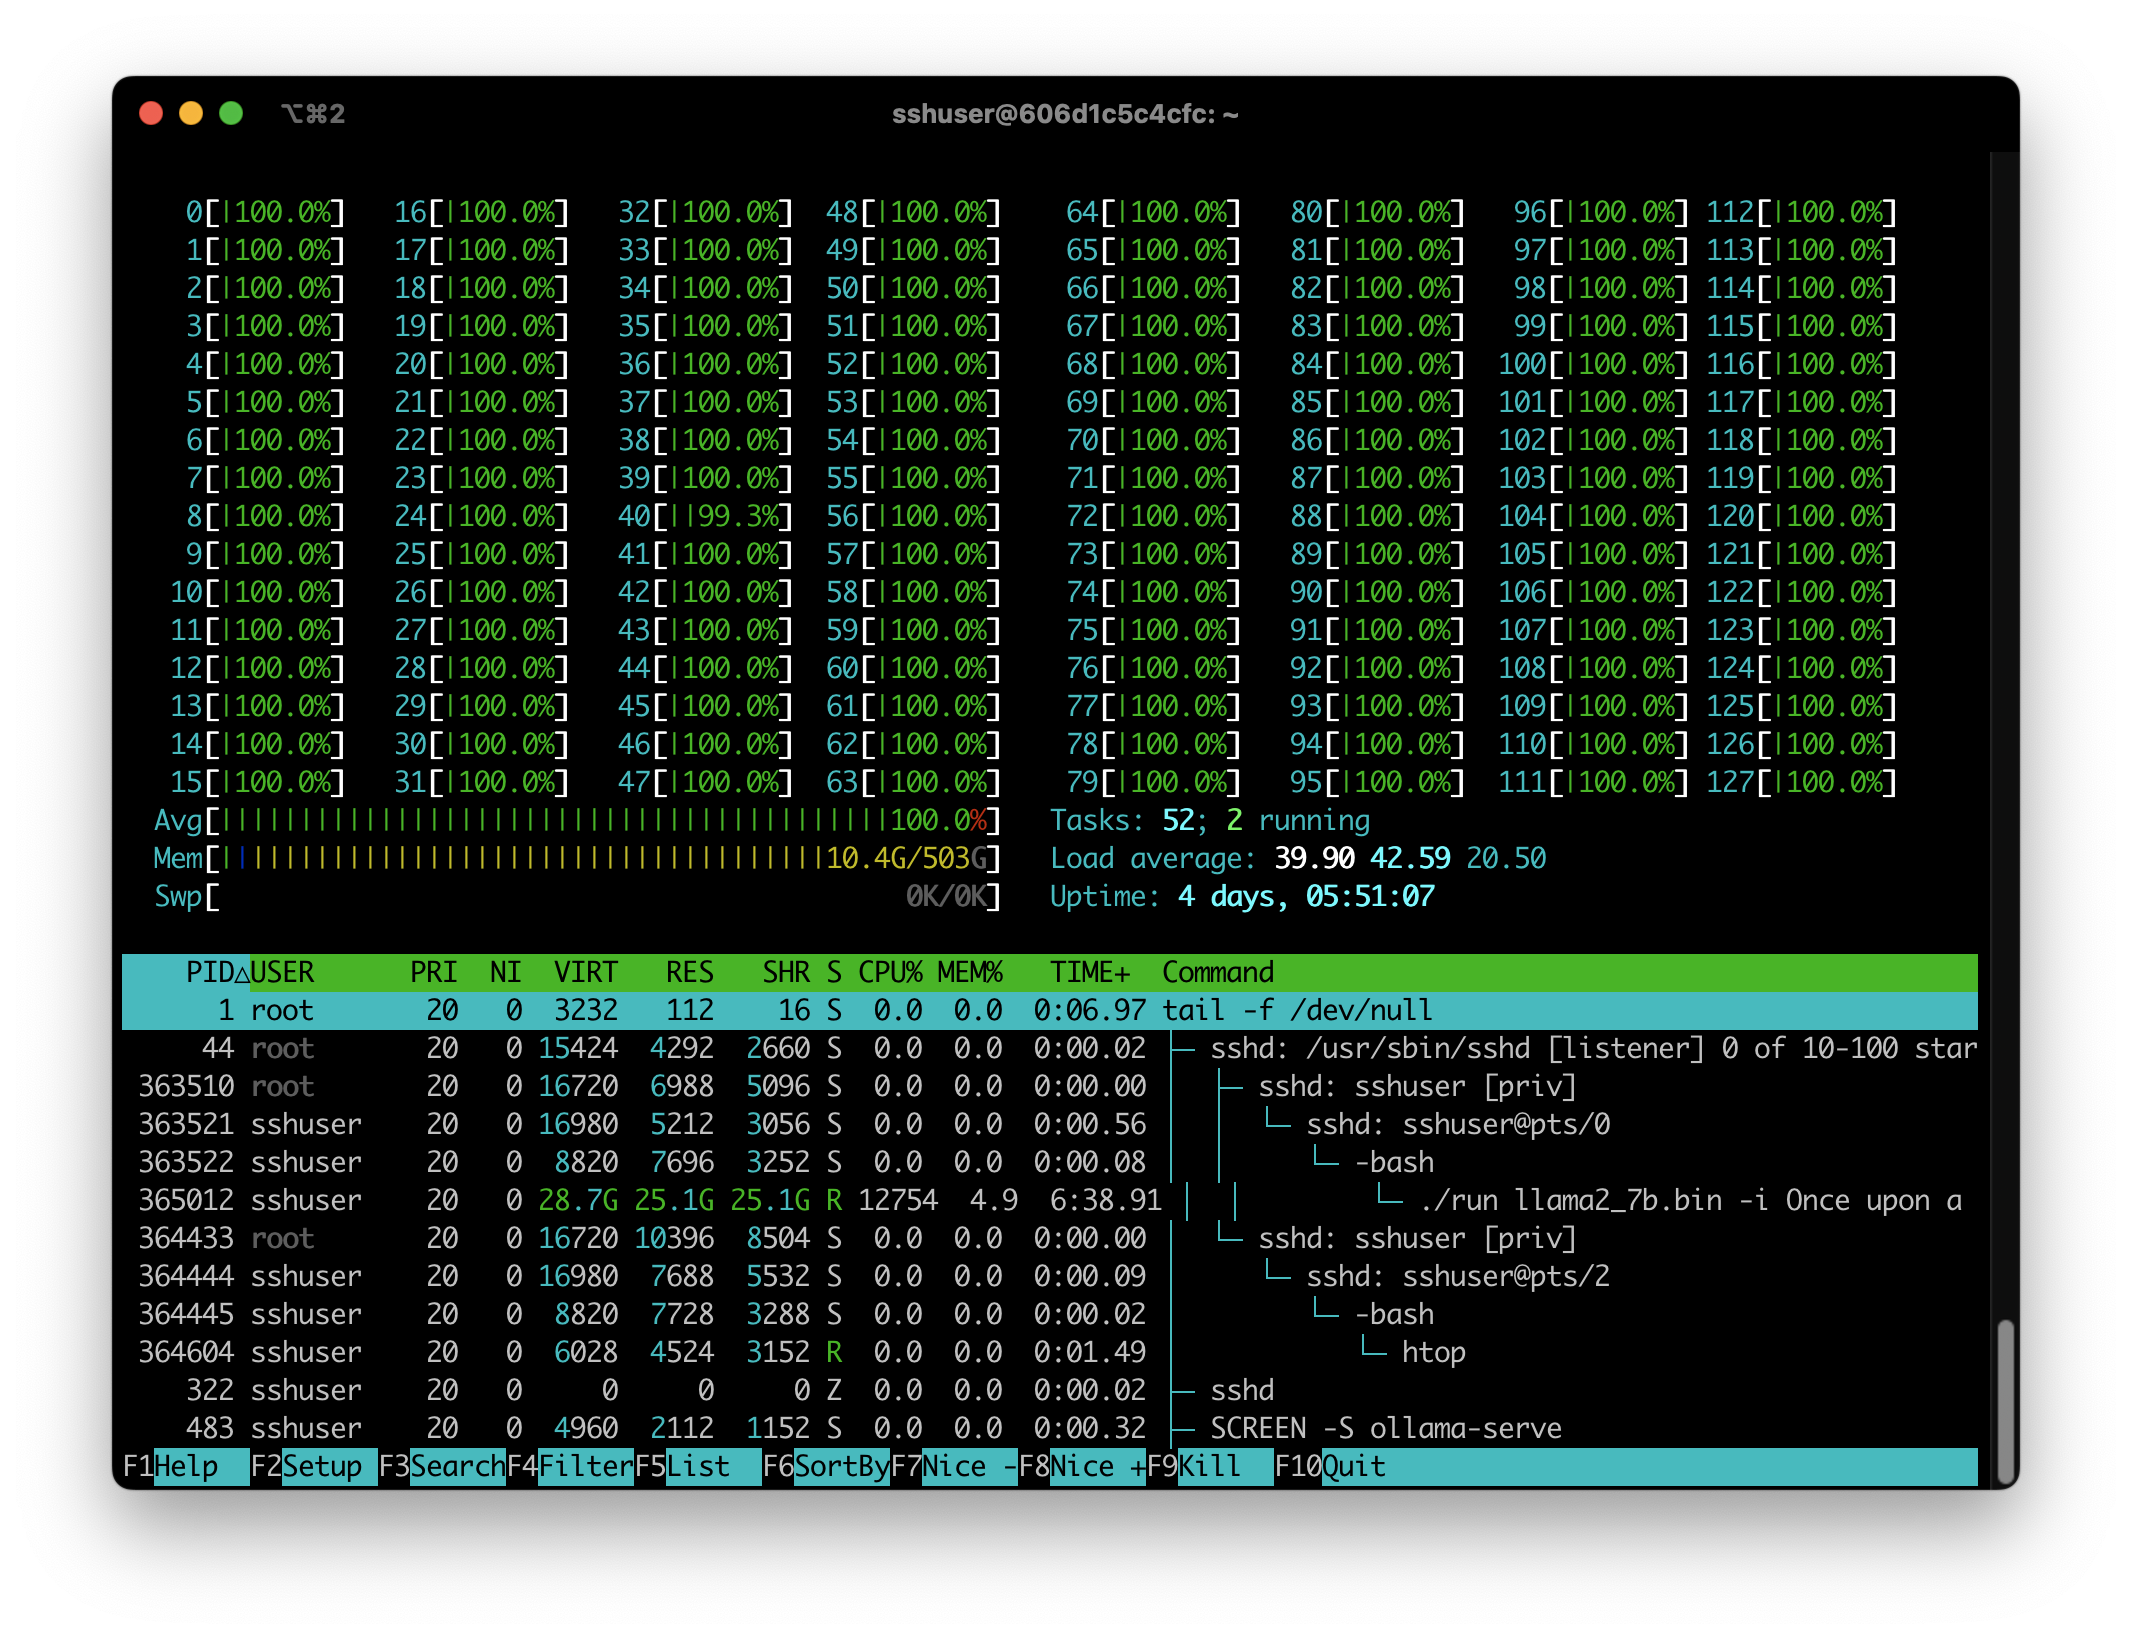Click the 6:38.91 TIME+ value cell

tap(1106, 1200)
